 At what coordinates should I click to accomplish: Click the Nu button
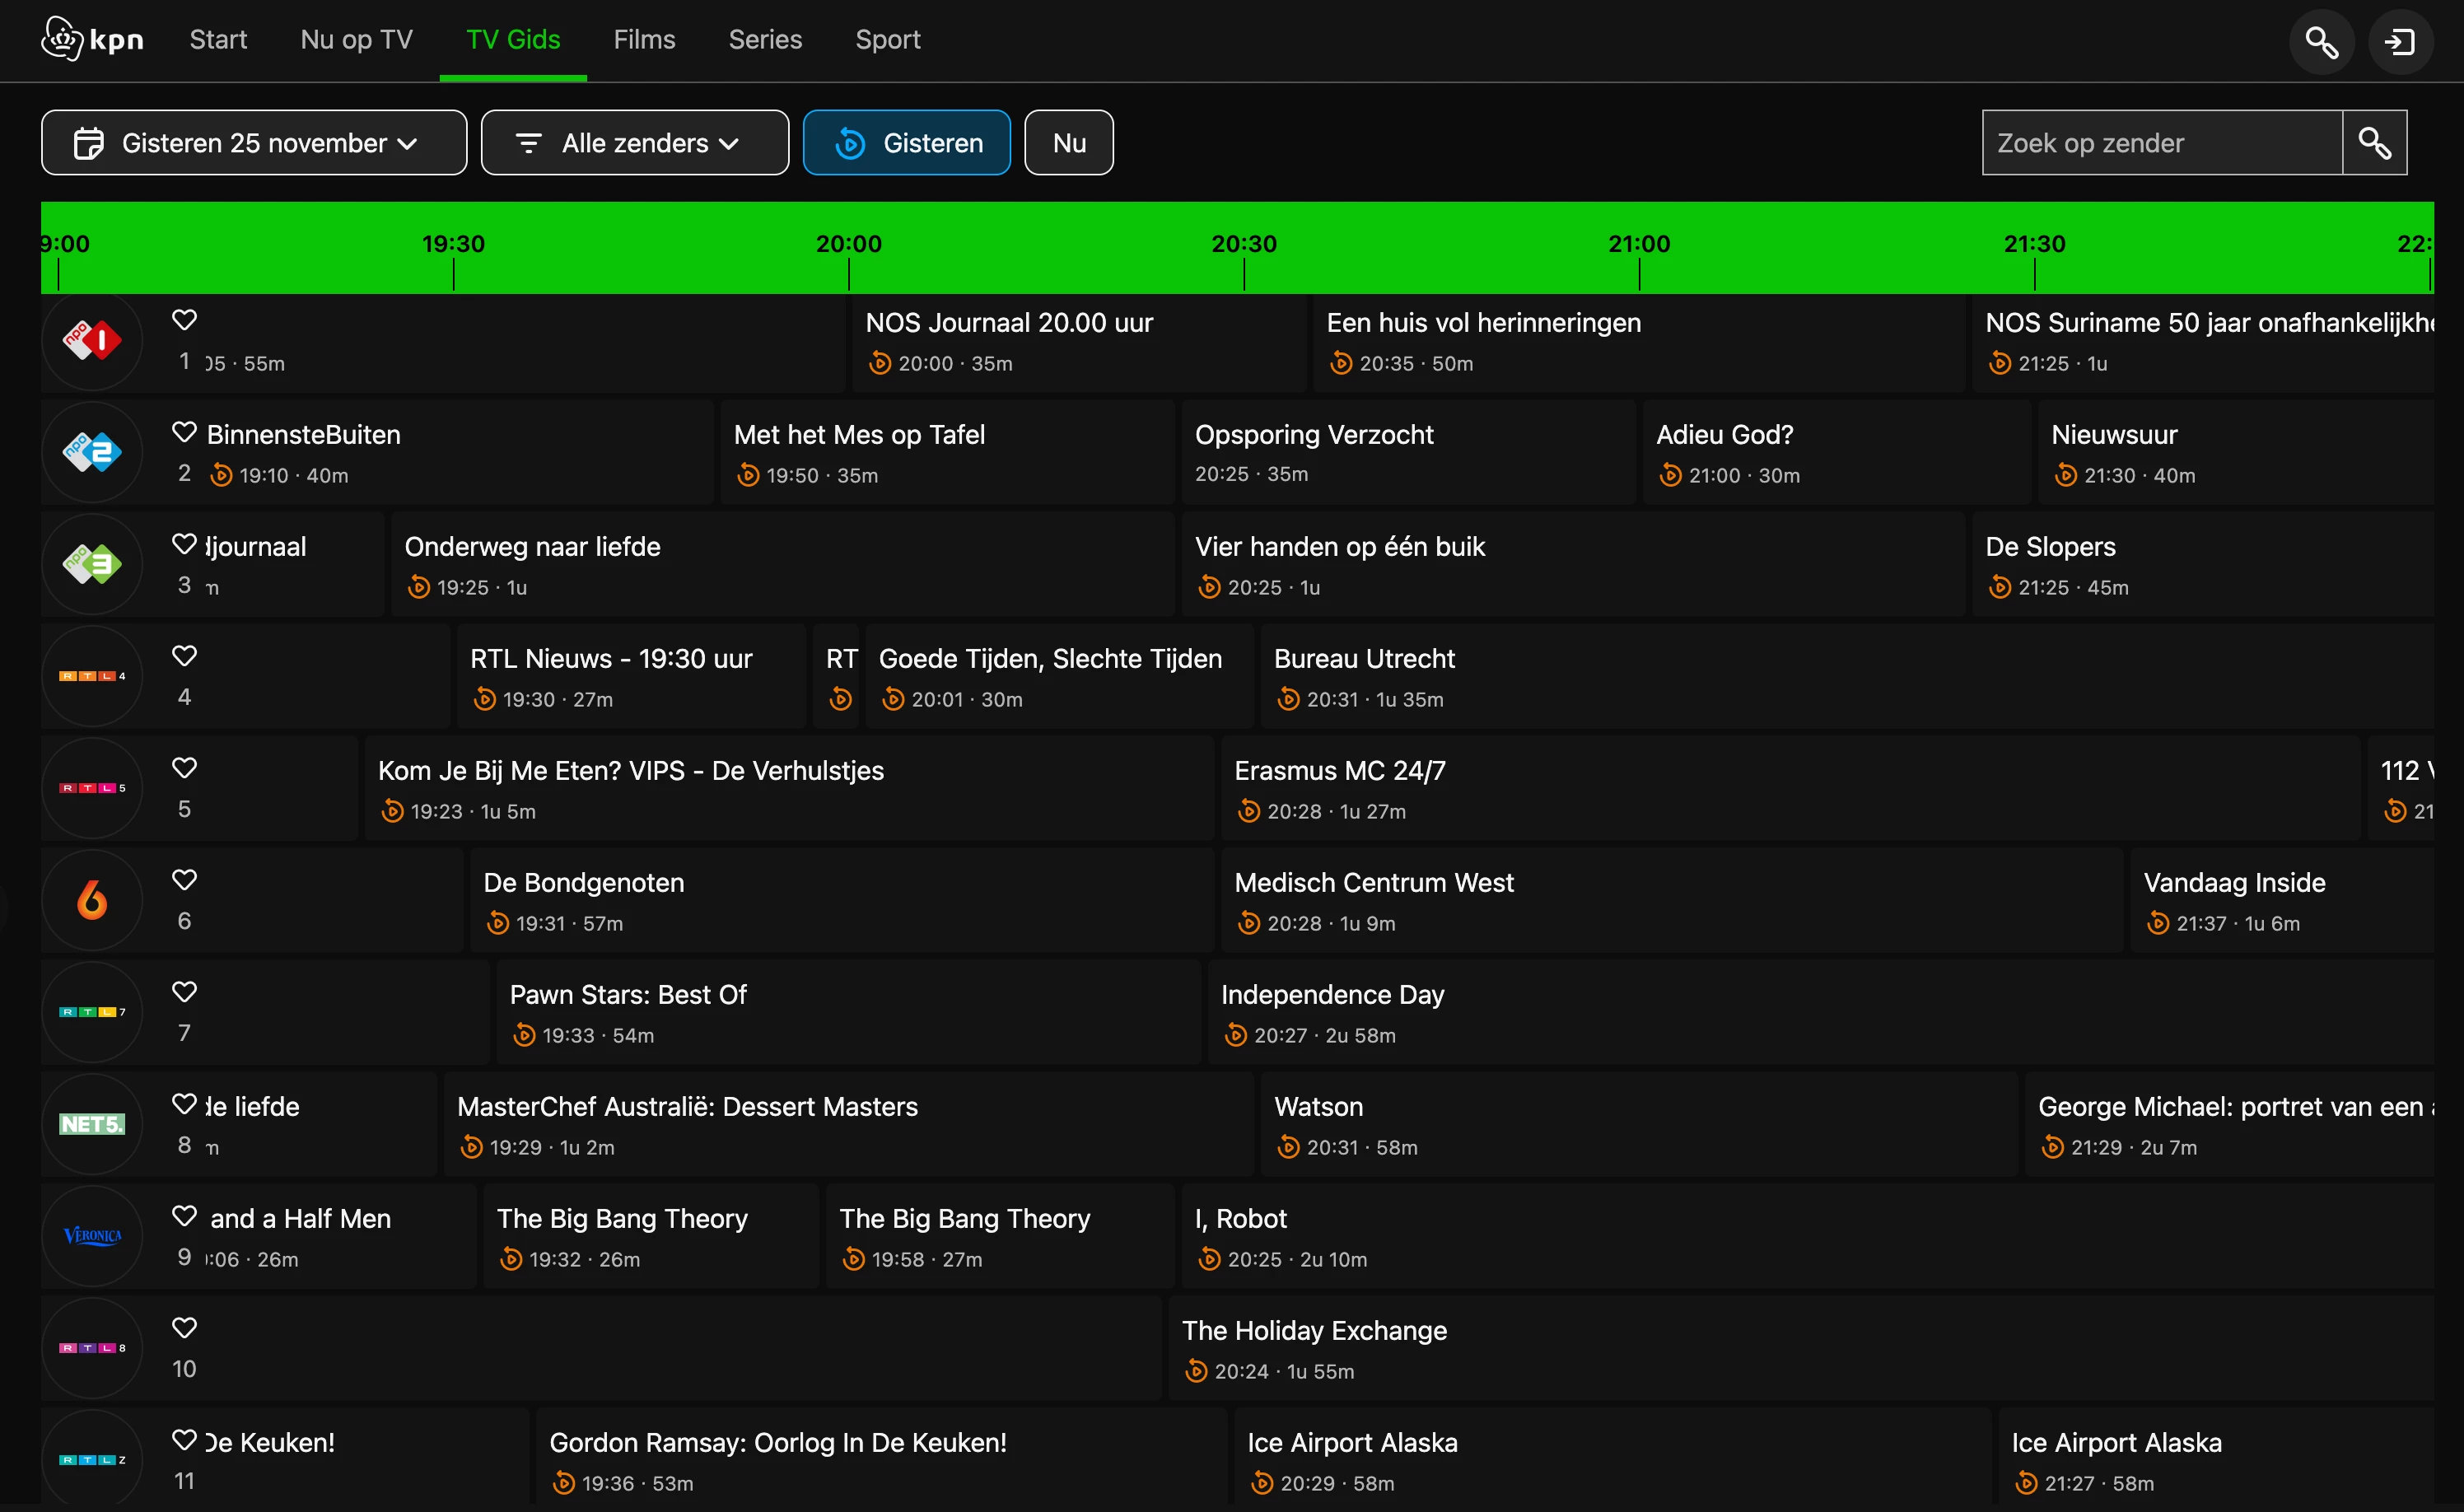[1068, 143]
